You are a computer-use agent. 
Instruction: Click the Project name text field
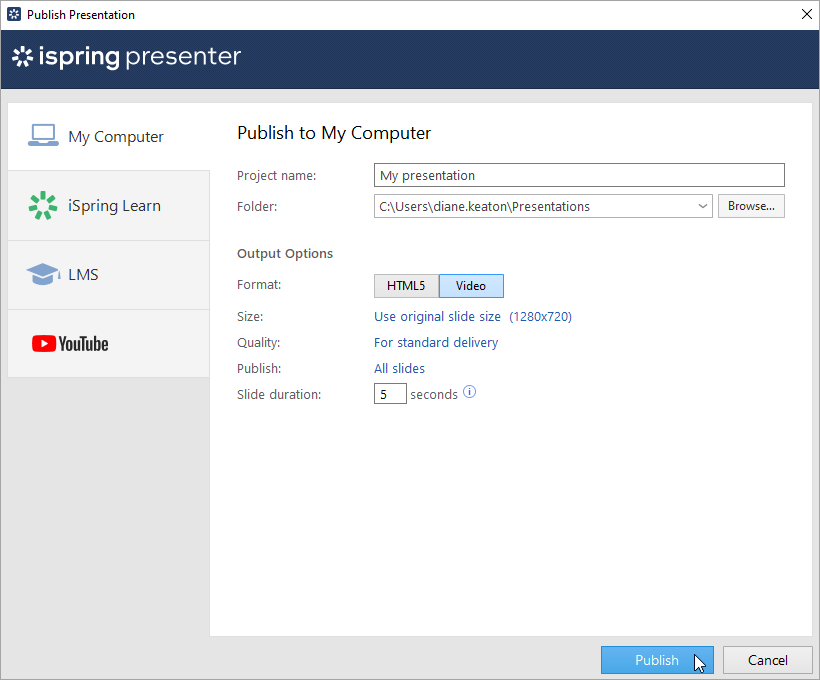coord(579,176)
